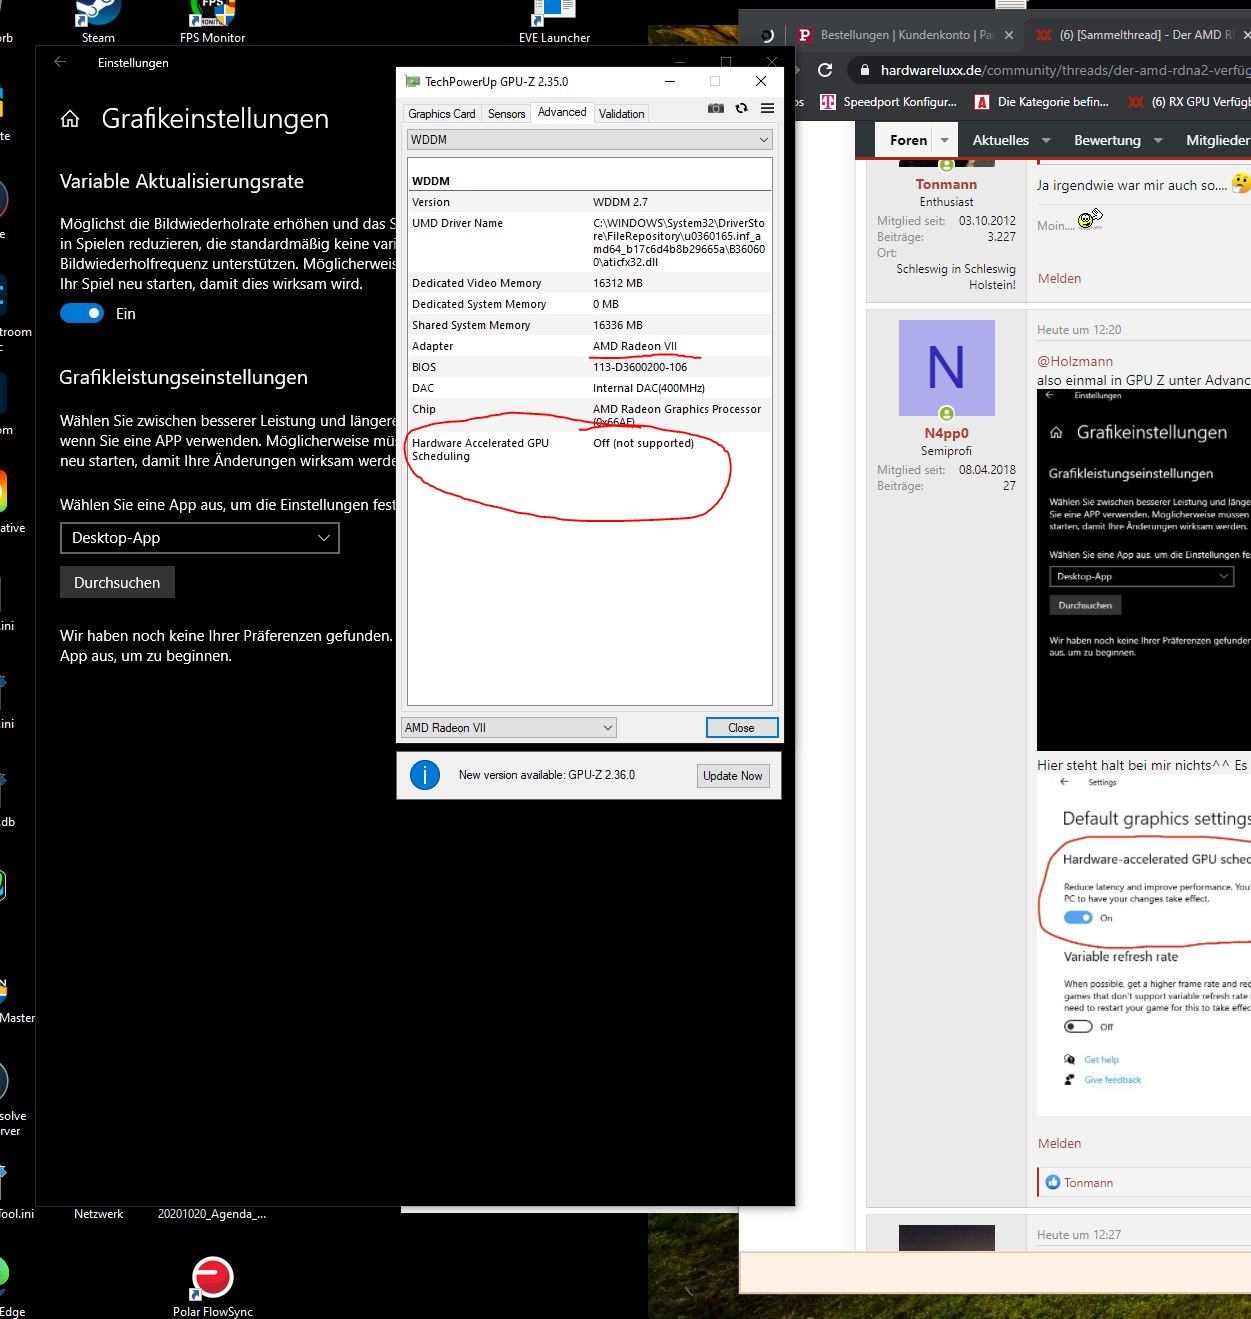Viewport: 1251px width, 1319px height.
Task: Open the FPS Monitor desktop shortcut
Action: click(x=212, y=20)
